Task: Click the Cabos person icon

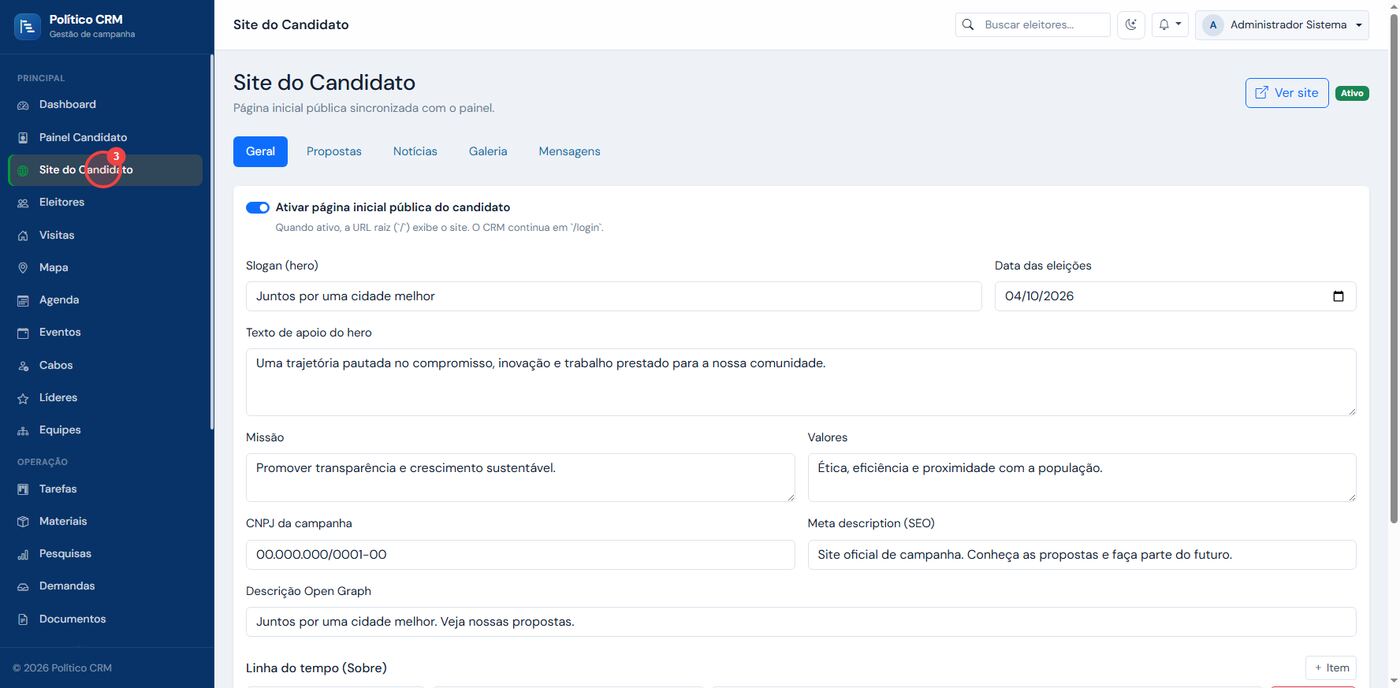Action: coord(23,366)
